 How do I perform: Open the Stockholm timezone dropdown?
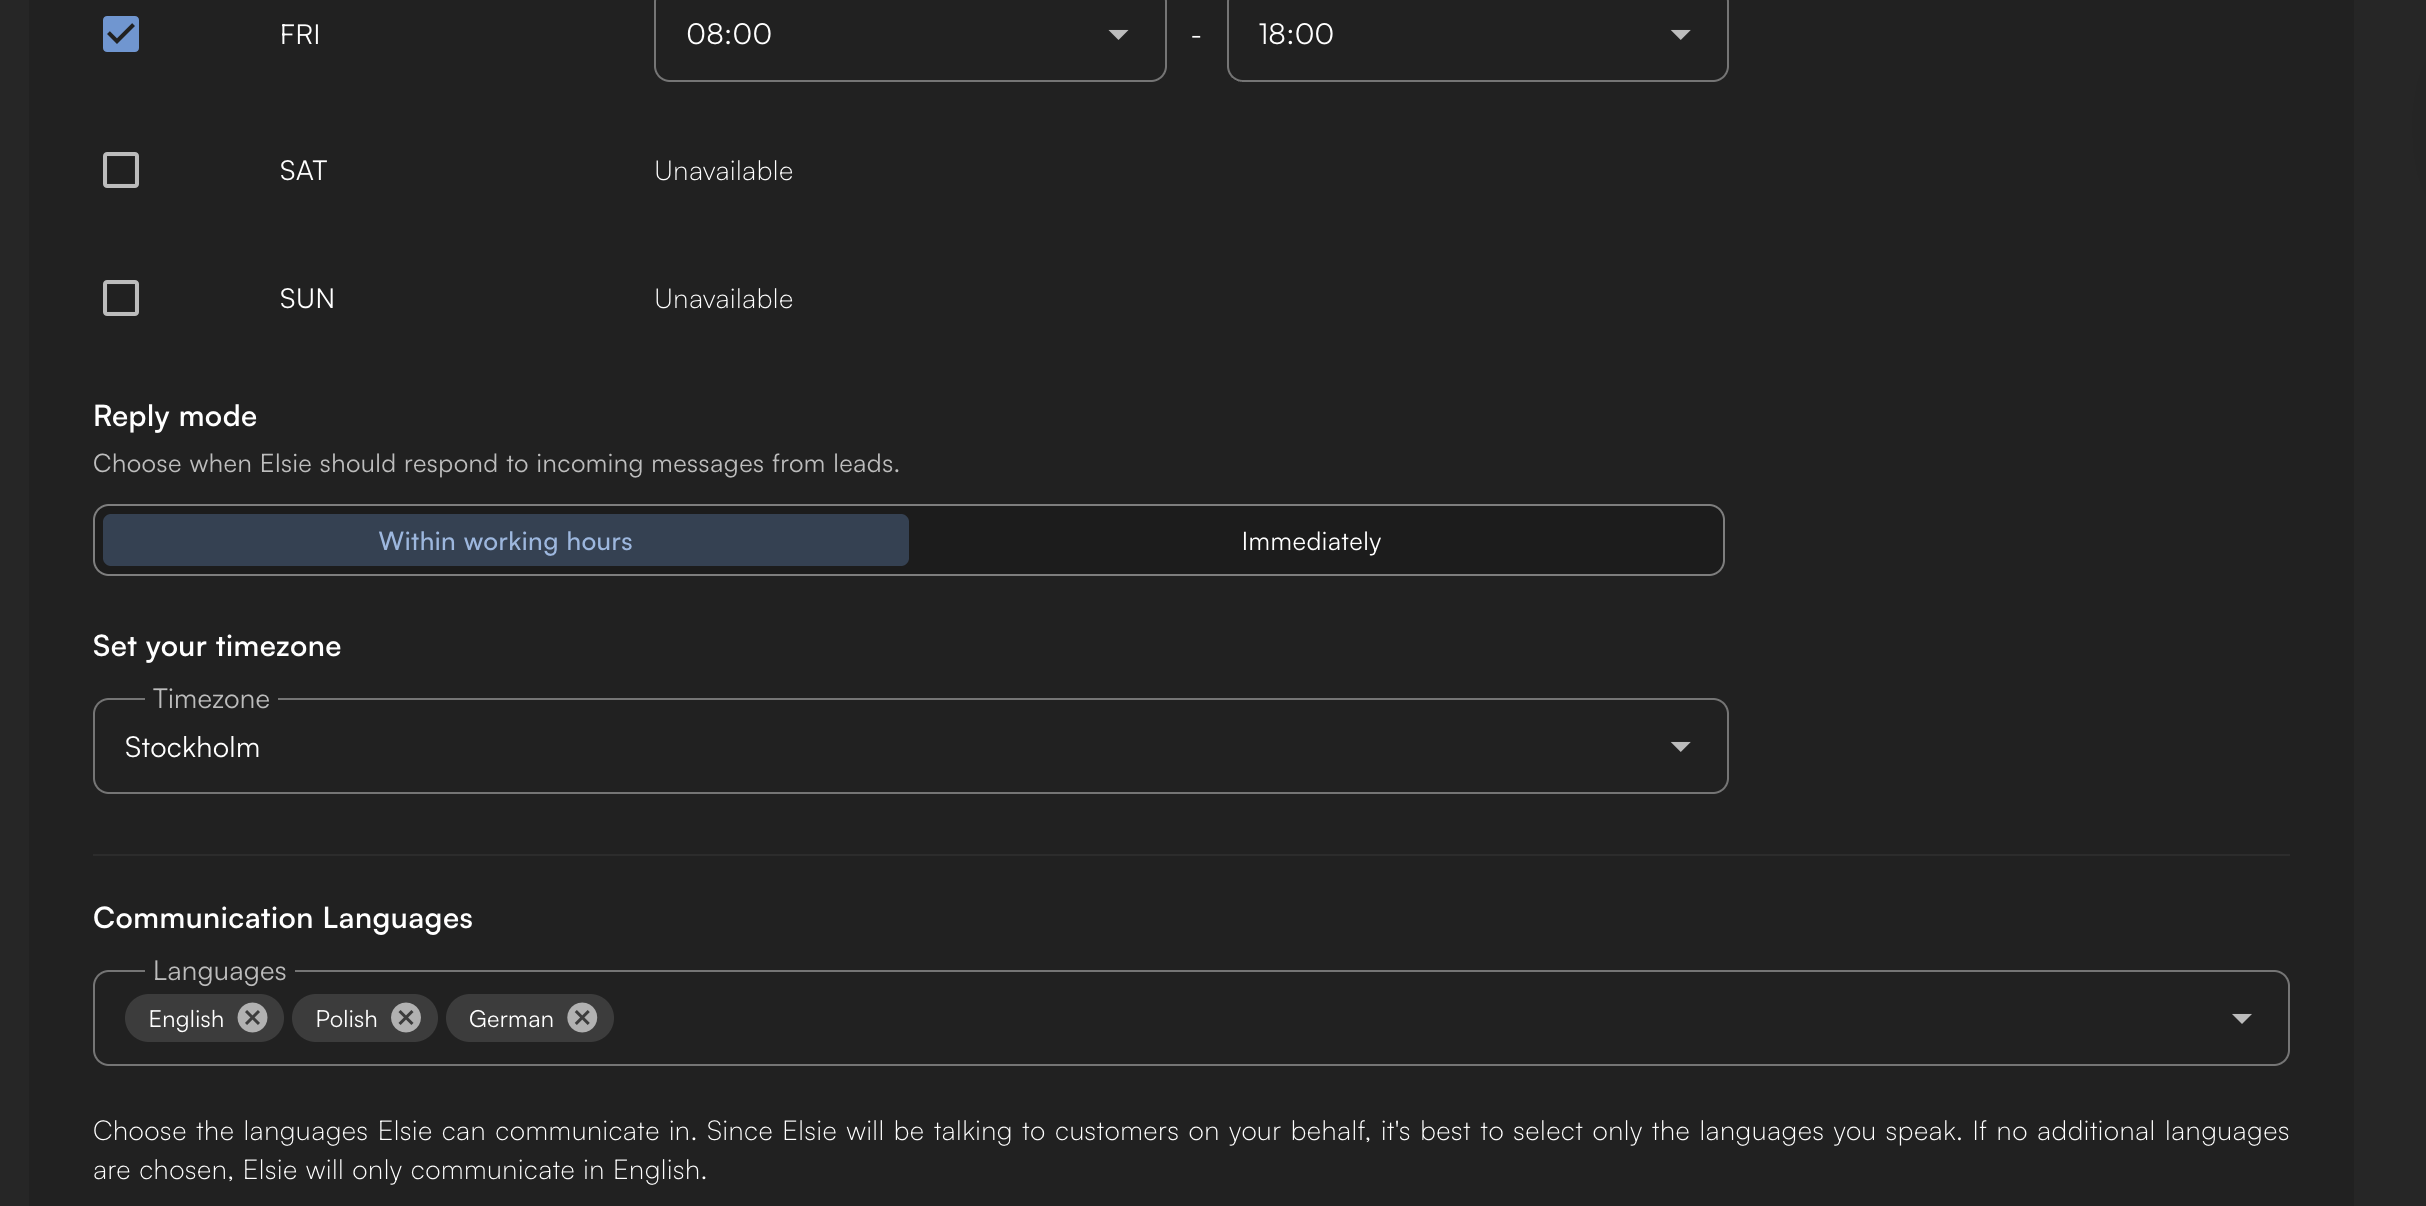click(910, 746)
